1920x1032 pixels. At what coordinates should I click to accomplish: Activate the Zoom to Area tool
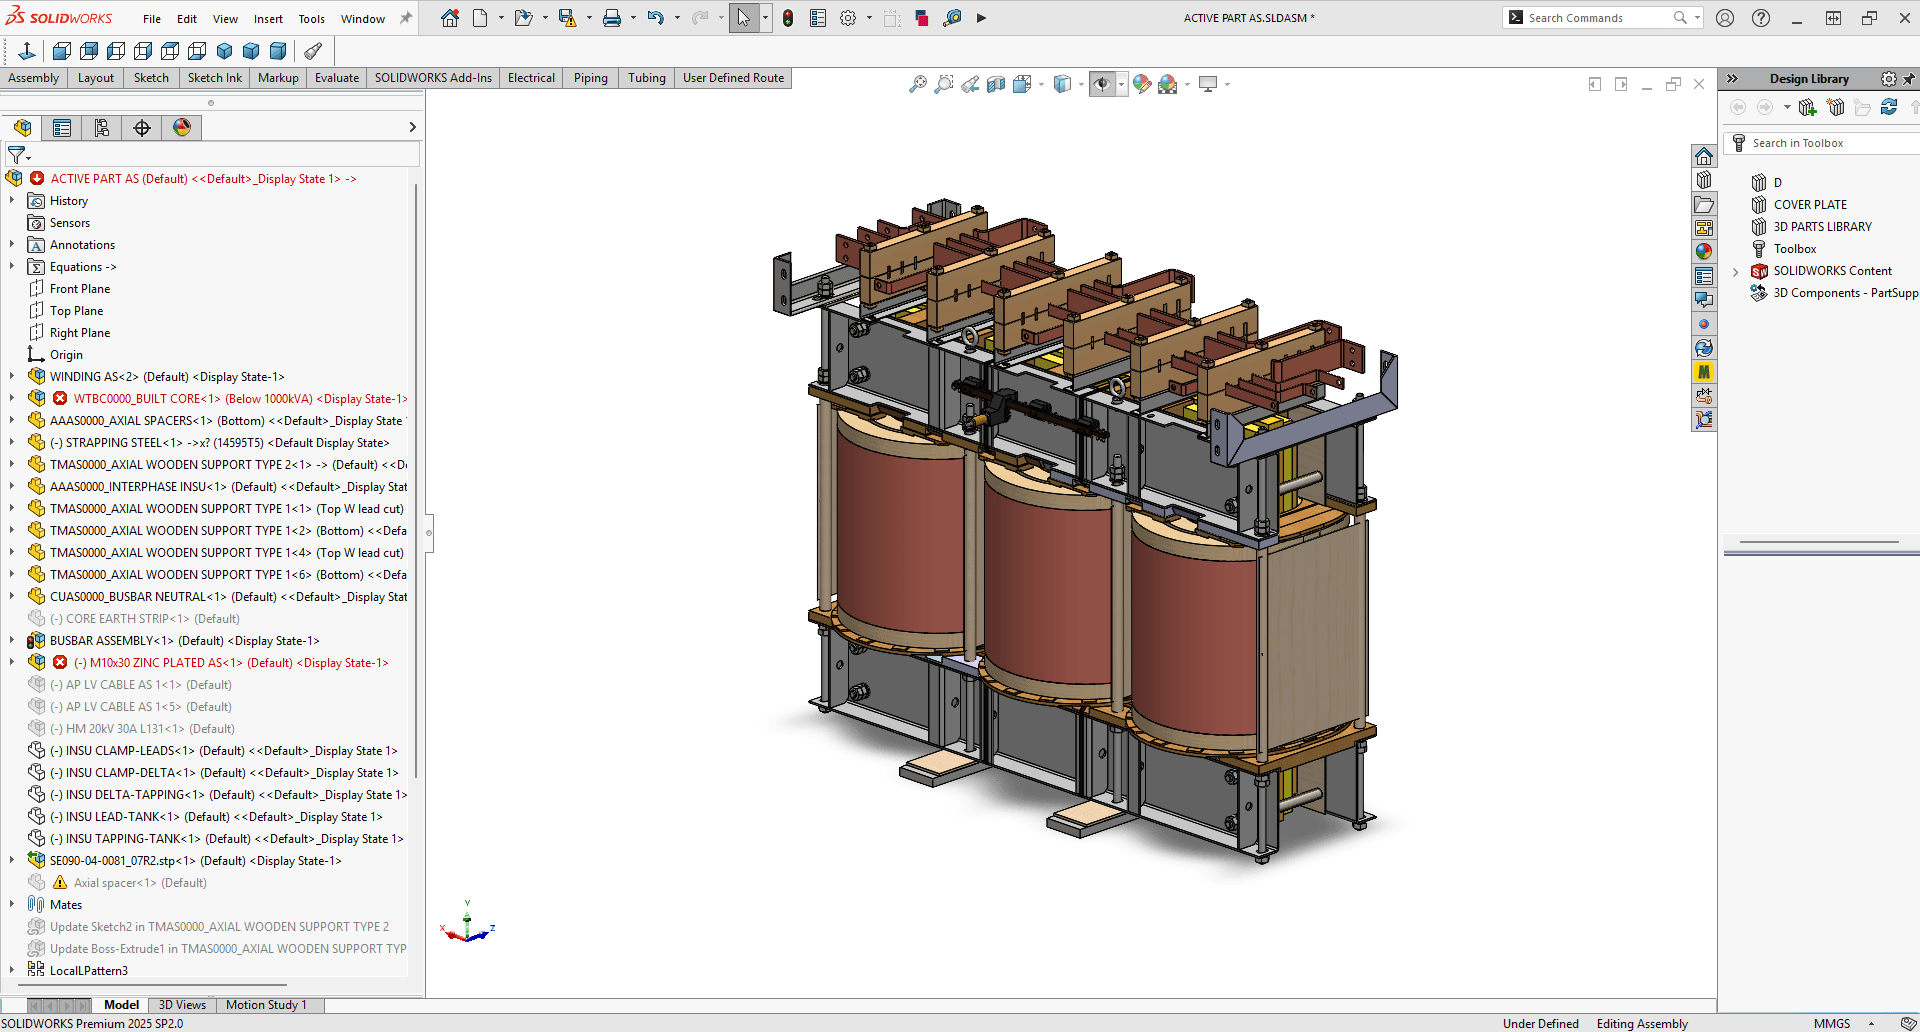[x=944, y=84]
